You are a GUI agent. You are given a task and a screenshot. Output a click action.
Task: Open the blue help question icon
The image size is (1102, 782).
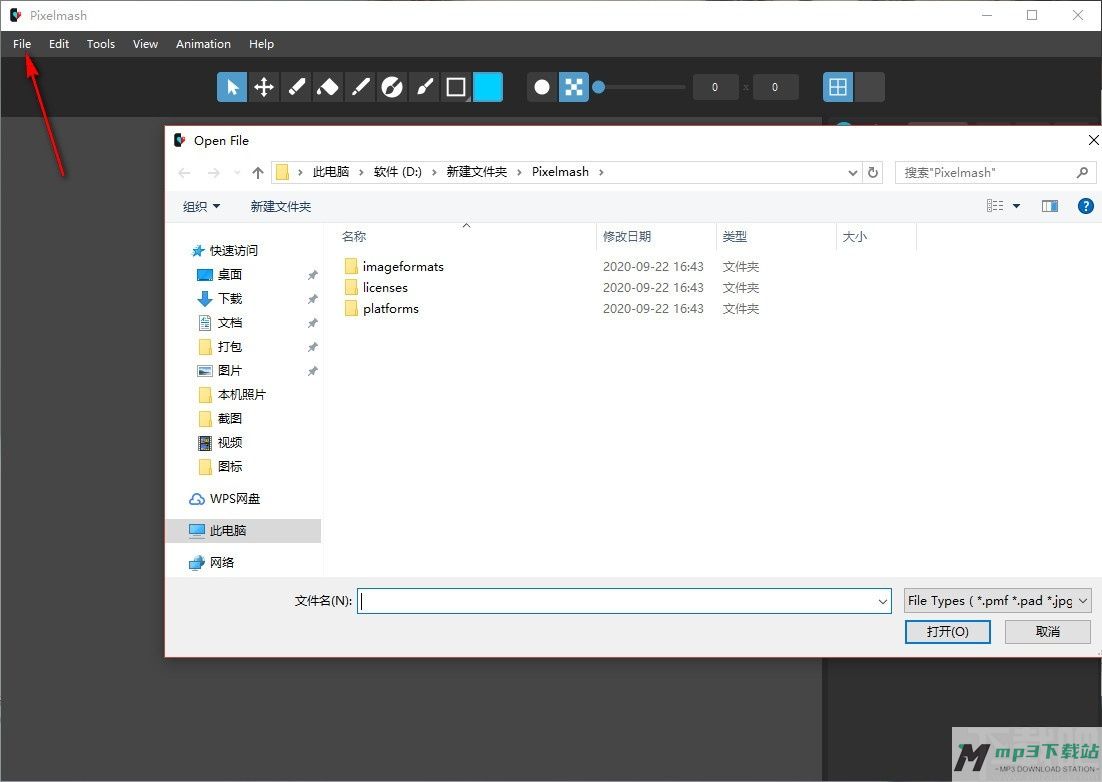pyautogui.click(x=1085, y=206)
